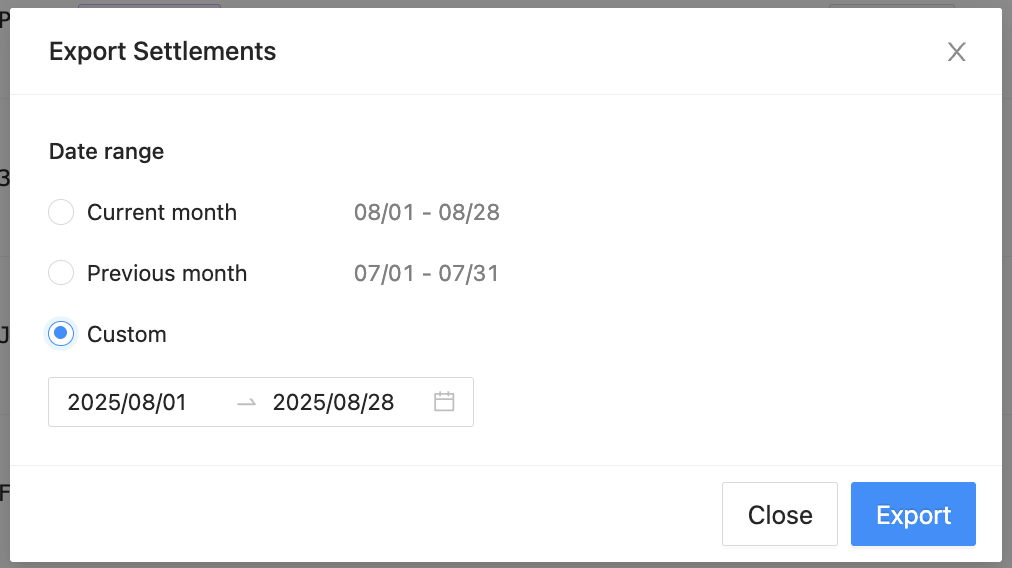Click the "Current month" label text
Viewport: 1012px width, 568px height.
162,212
